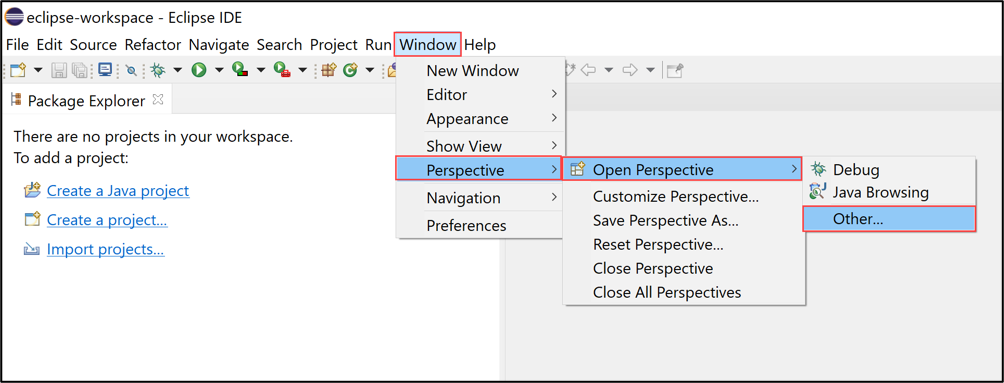Click the Back navigation arrow icon

click(x=588, y=70)
